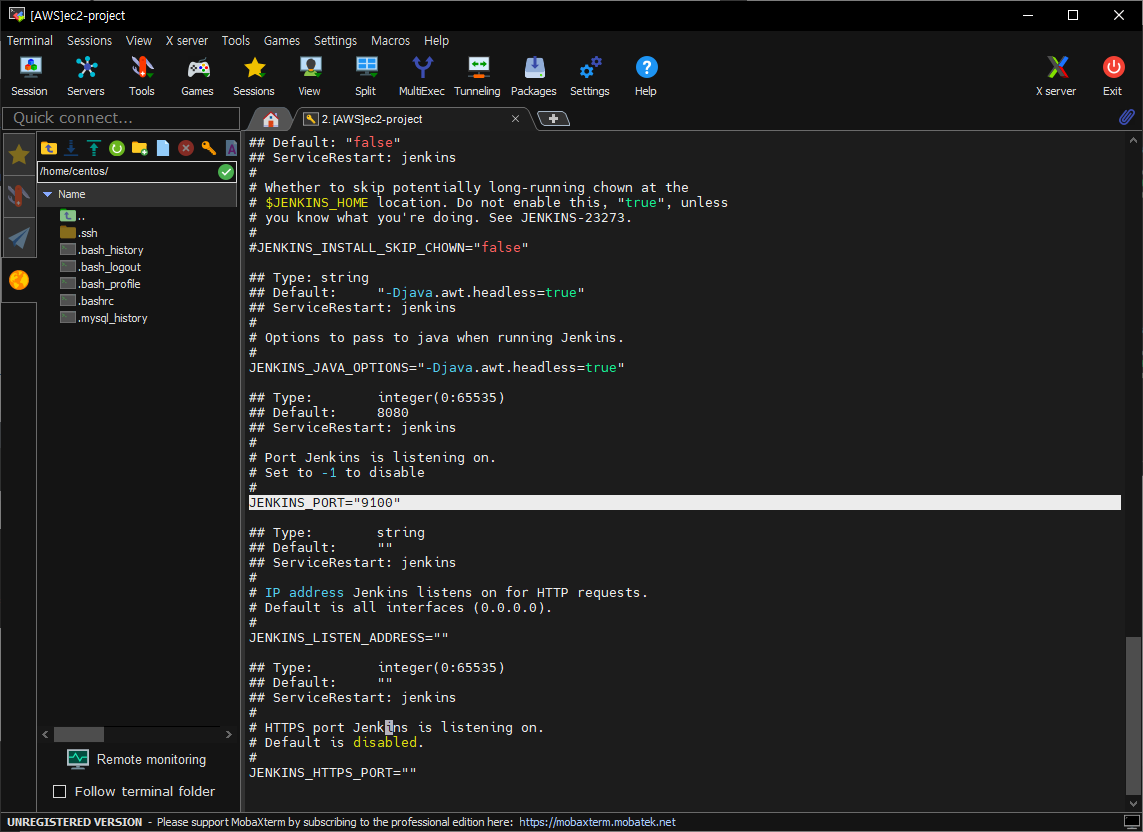Go to the home tab
The width and height of the screenshot is (1143, 832).
[271, 119]
